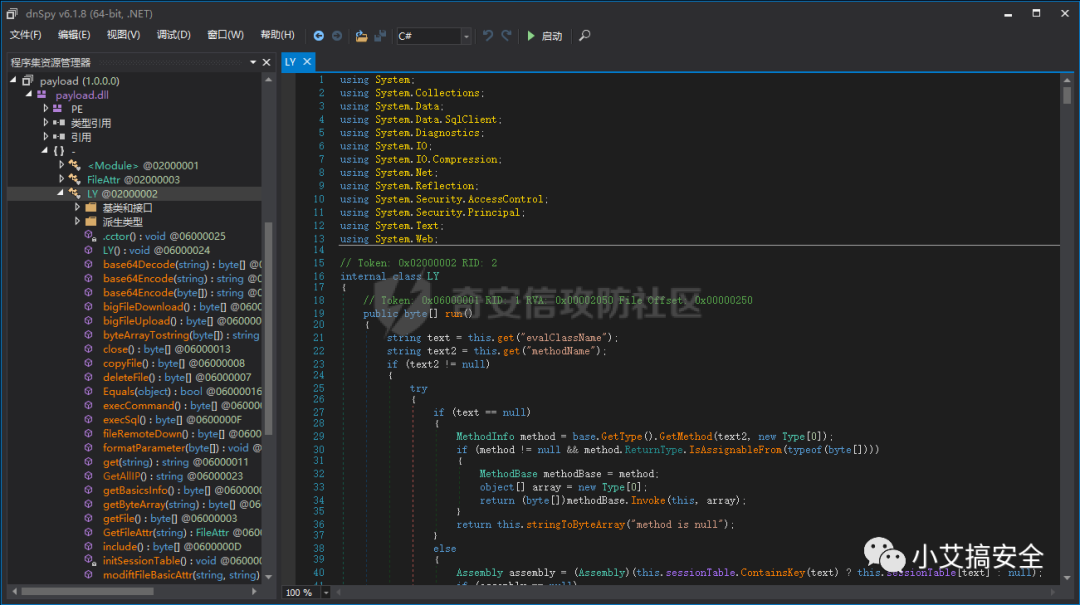This screenshot has height=605, width=1080.
Task: Open file with the folder toolbar icon
Action: pyautogui.click(x=361, y=36)
